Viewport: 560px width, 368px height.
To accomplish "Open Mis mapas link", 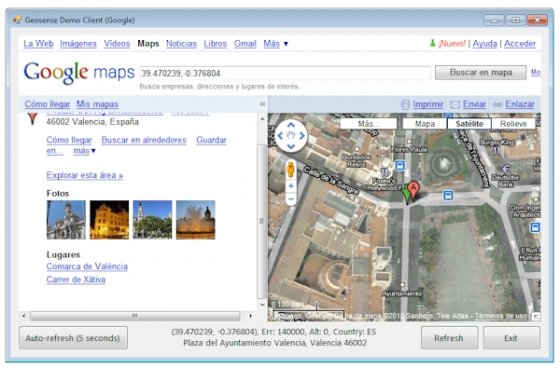I will 97,104.
